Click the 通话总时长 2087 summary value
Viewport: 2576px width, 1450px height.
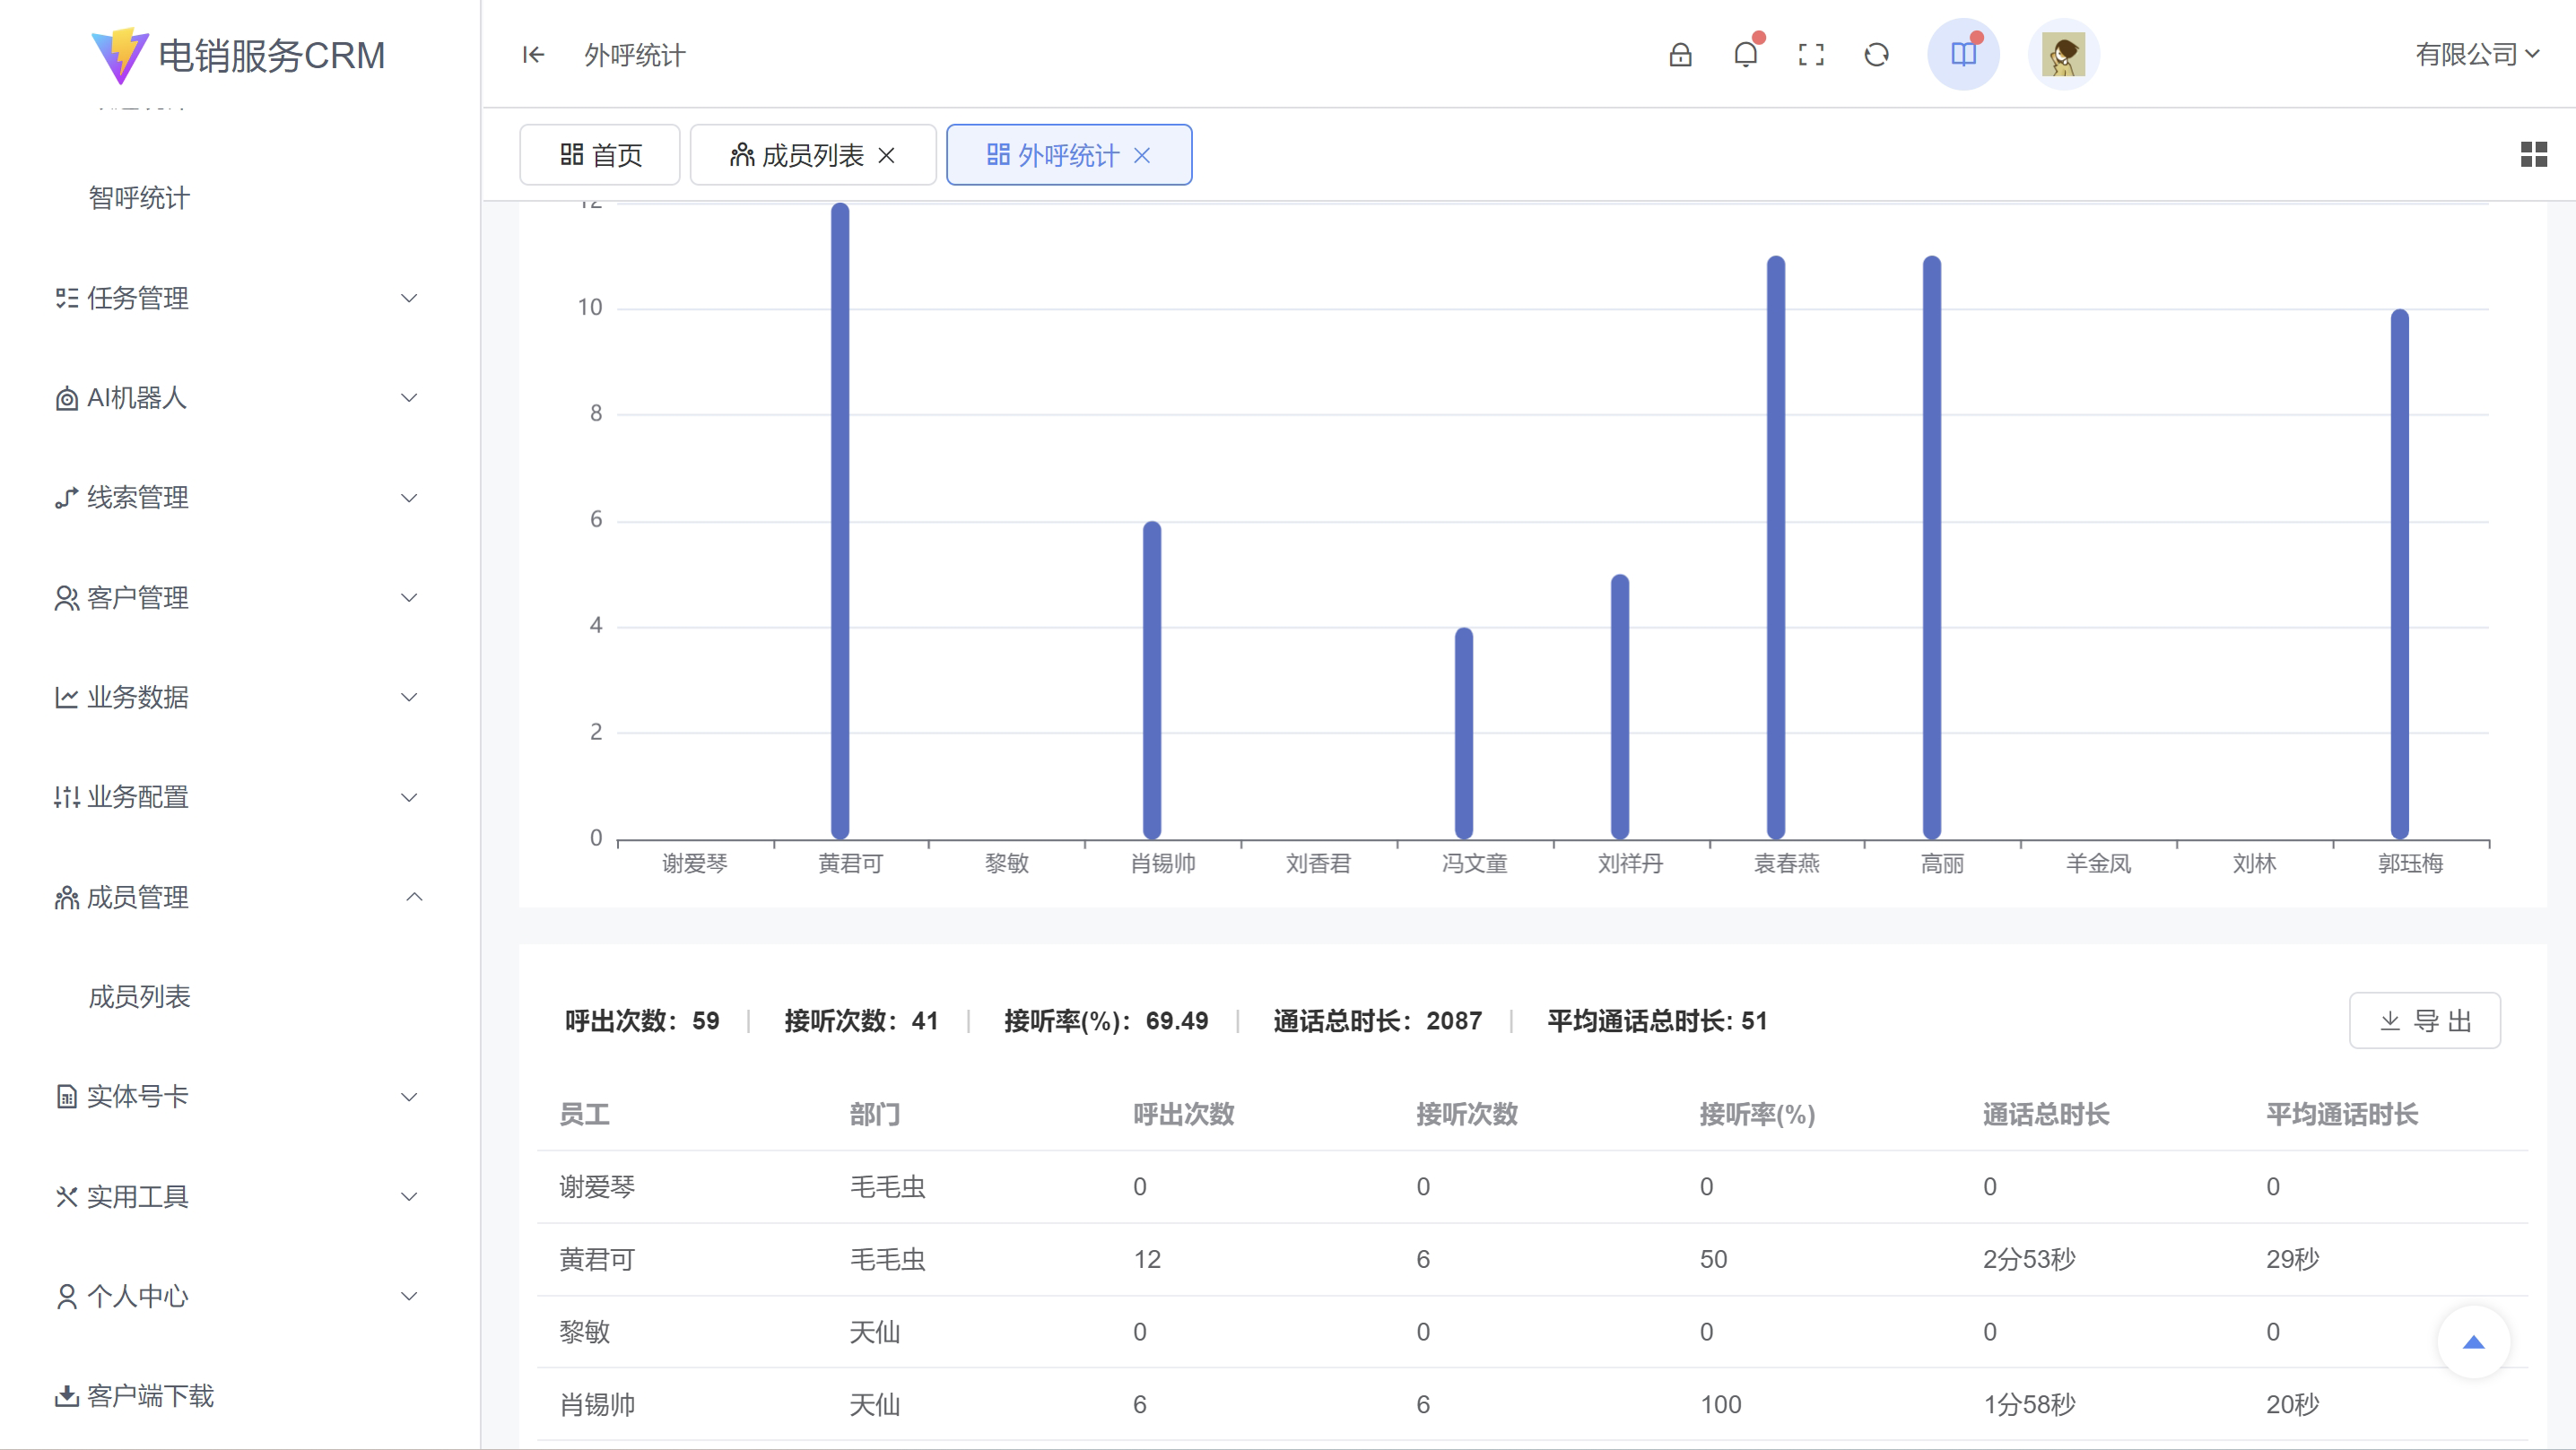(x=1454, y=1021)
